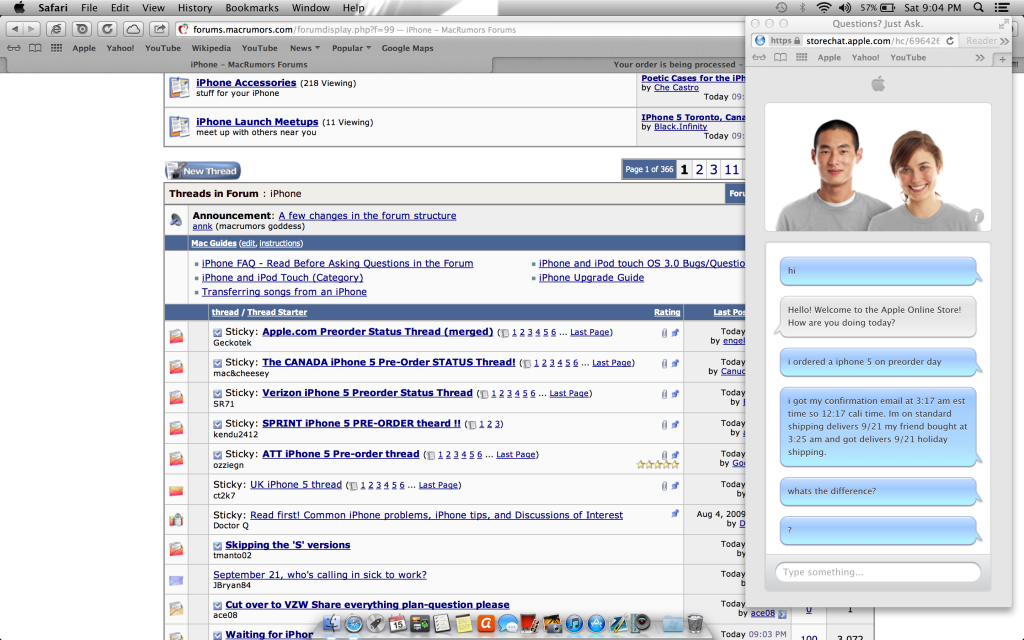This screenshot has height=640, width=1024.
Task: Toggle checkbox for Verizon iPhone 5 Preorder thread
Action: 217,394
